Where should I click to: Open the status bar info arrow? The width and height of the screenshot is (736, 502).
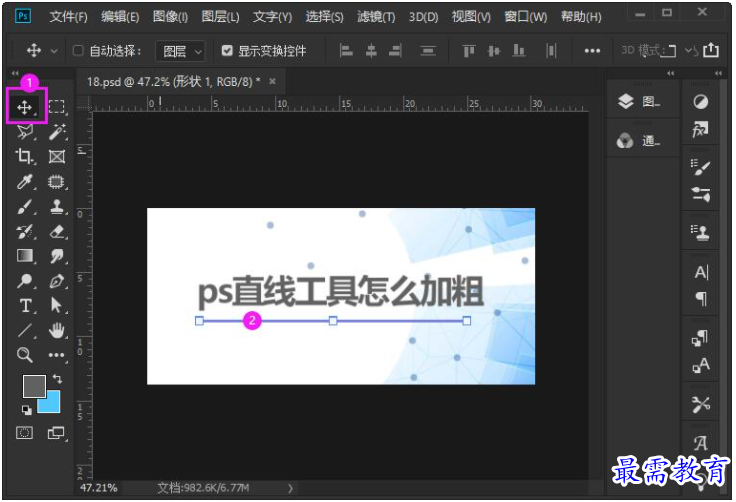(x=290, y=488)
